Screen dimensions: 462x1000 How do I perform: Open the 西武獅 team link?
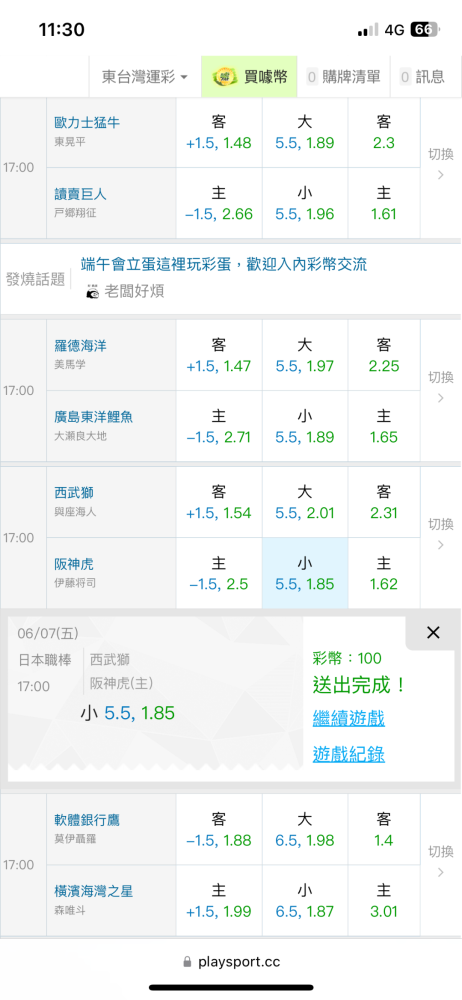[x=74, y=493]
